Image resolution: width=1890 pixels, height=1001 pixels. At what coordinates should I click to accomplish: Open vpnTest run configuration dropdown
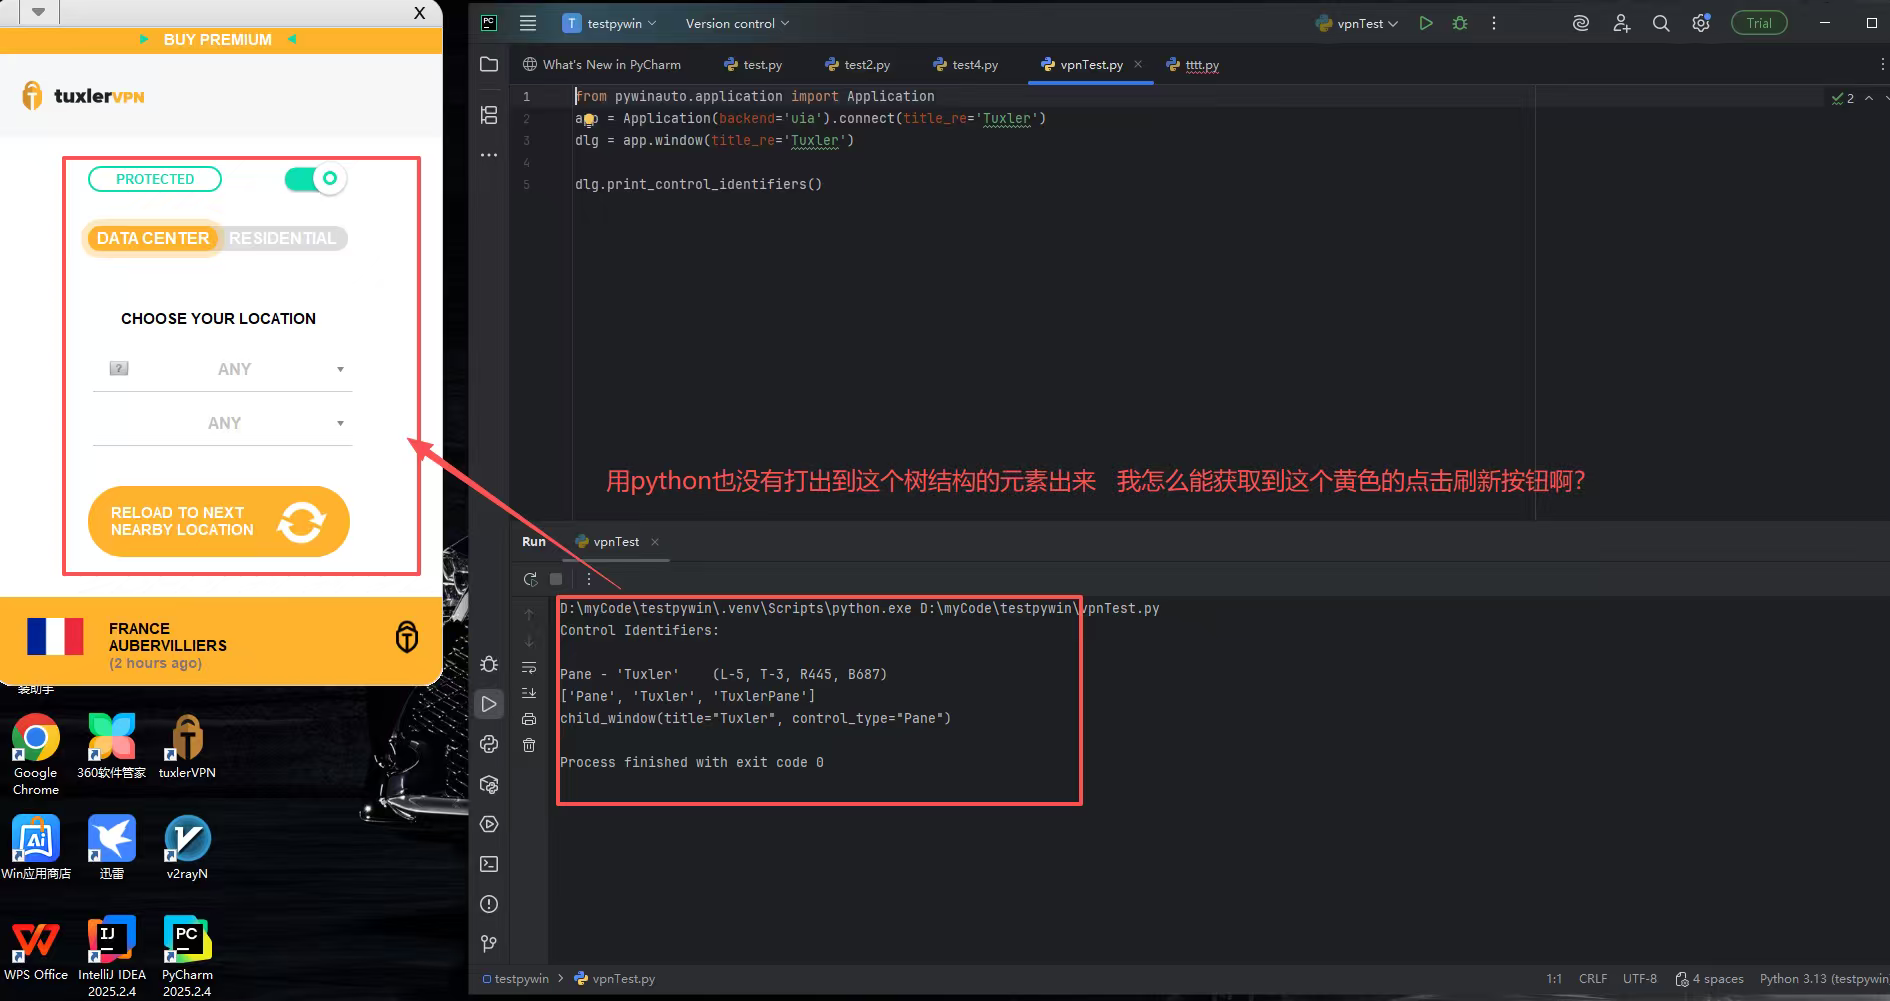(1357, 23)
